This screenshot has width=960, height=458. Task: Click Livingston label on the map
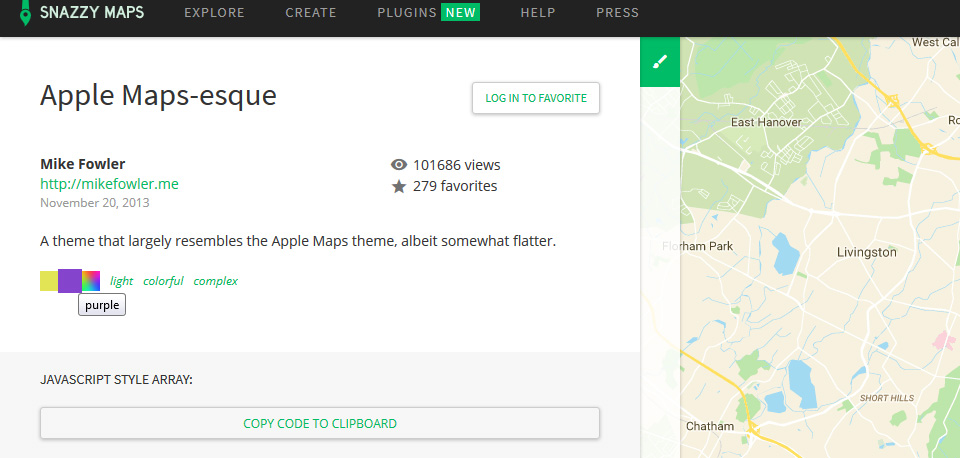coord(866,252)
